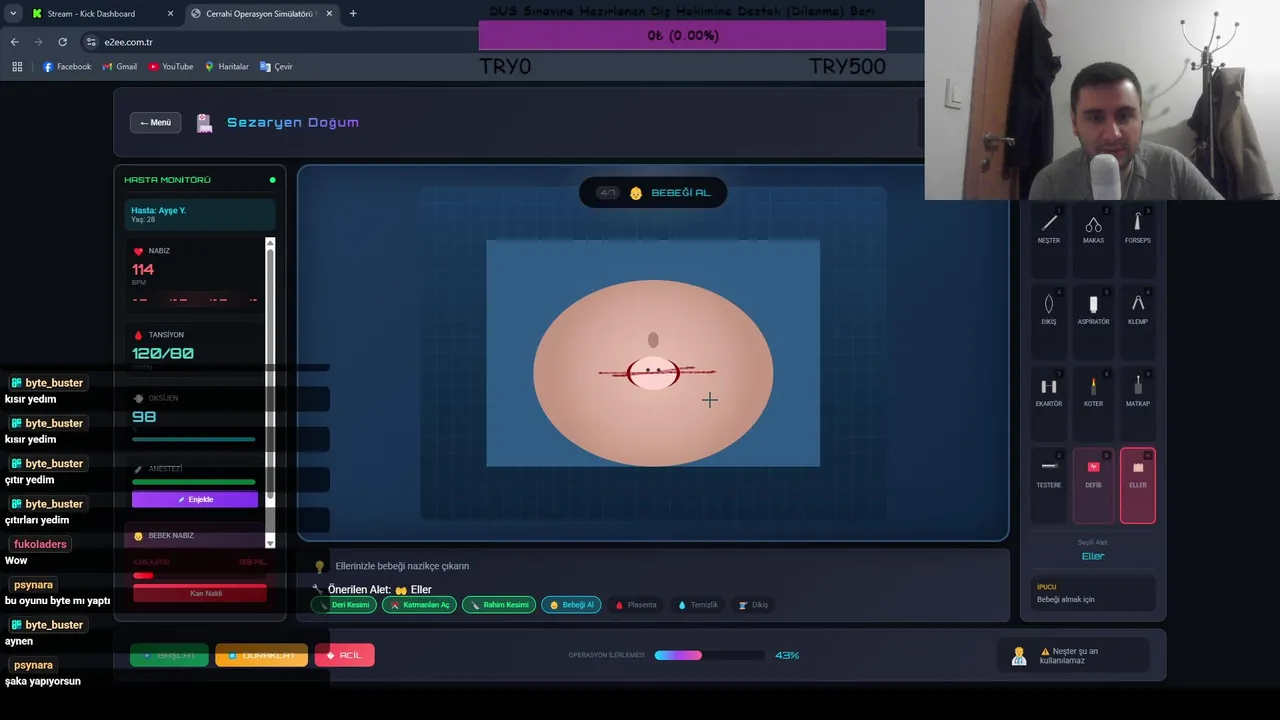Click the heart icon next to Nabız
Screen dimensions: 1280x720
138,251
